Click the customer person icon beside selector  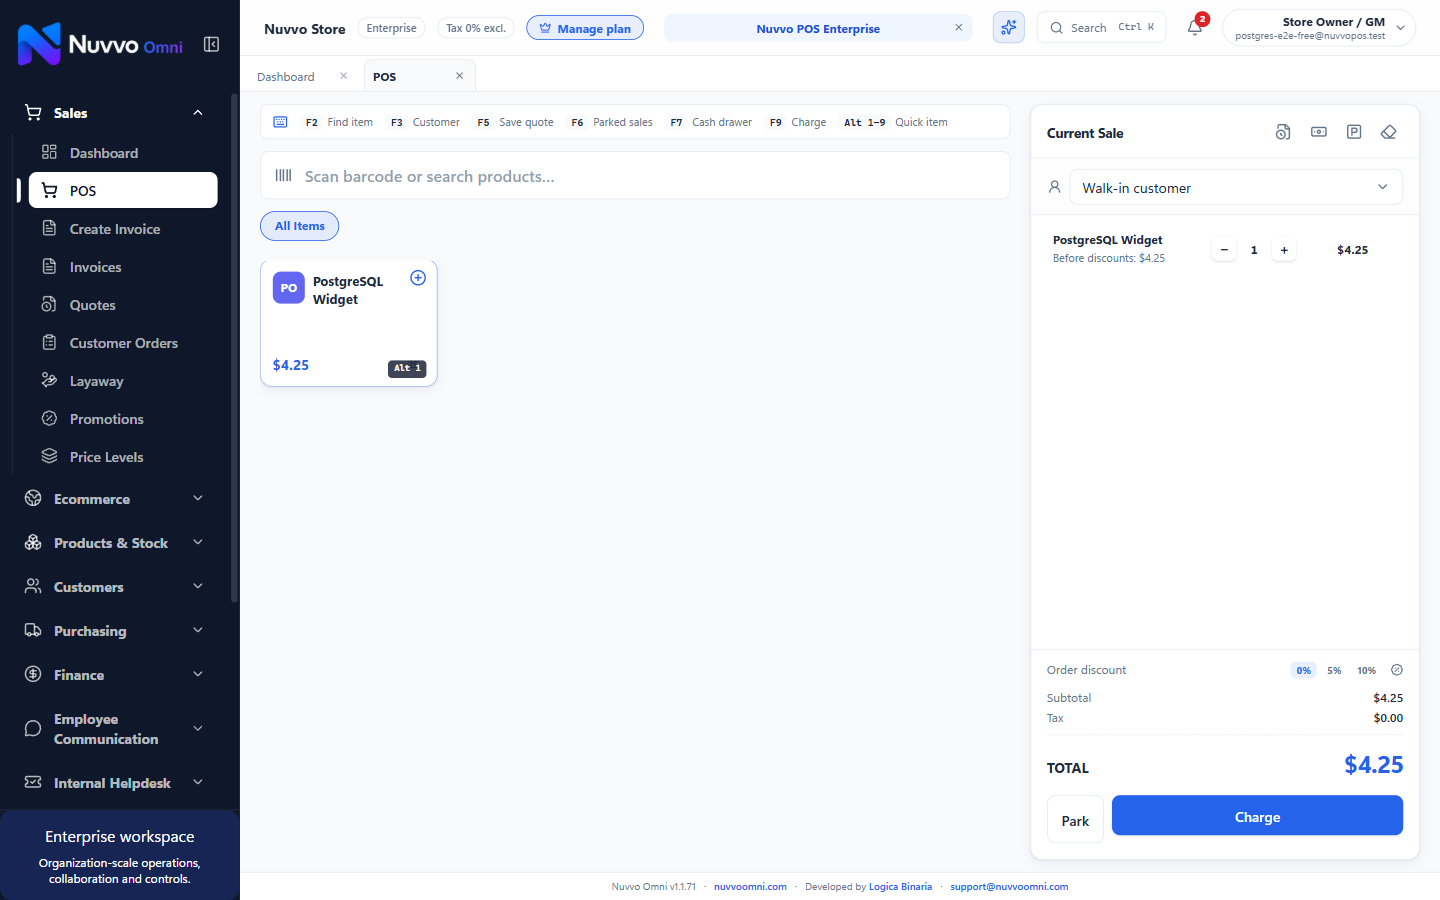click(x=1054, y=187)
